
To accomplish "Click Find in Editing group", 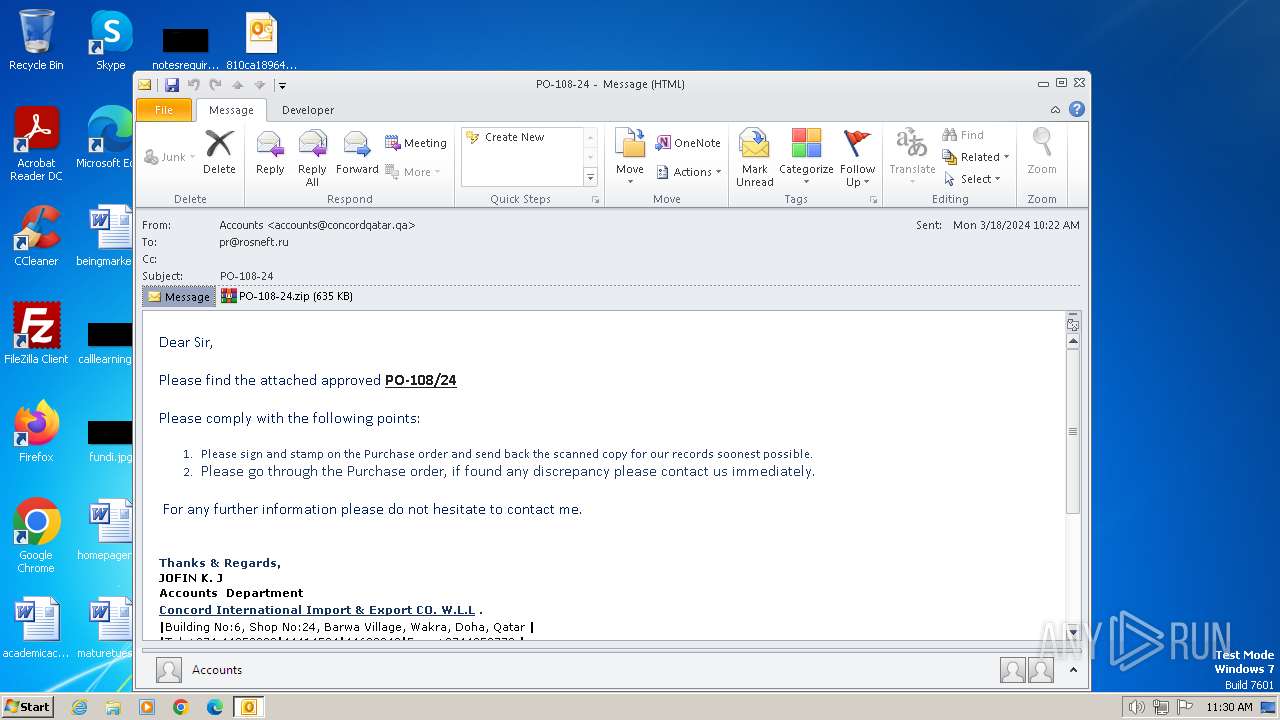I will pos(963,135).
